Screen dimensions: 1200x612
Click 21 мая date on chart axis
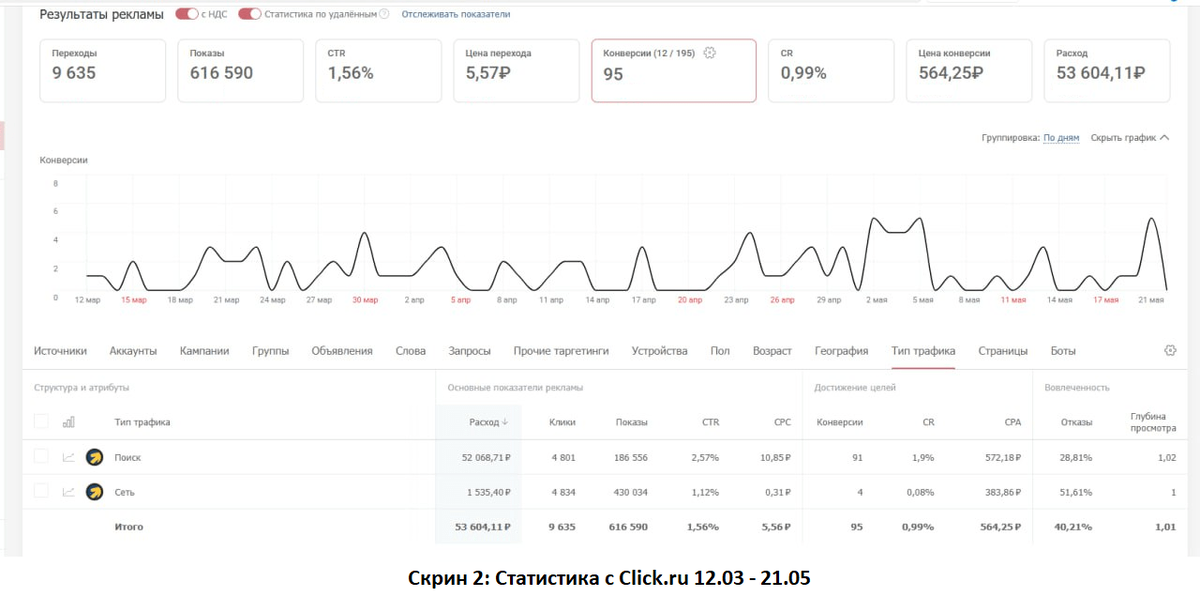click(1152, 299)
